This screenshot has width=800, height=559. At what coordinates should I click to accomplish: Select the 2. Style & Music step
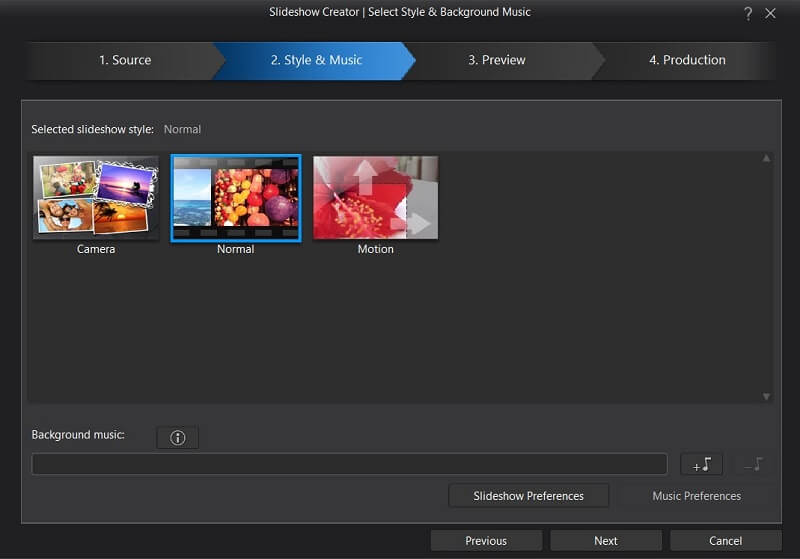tap(316, 60)
